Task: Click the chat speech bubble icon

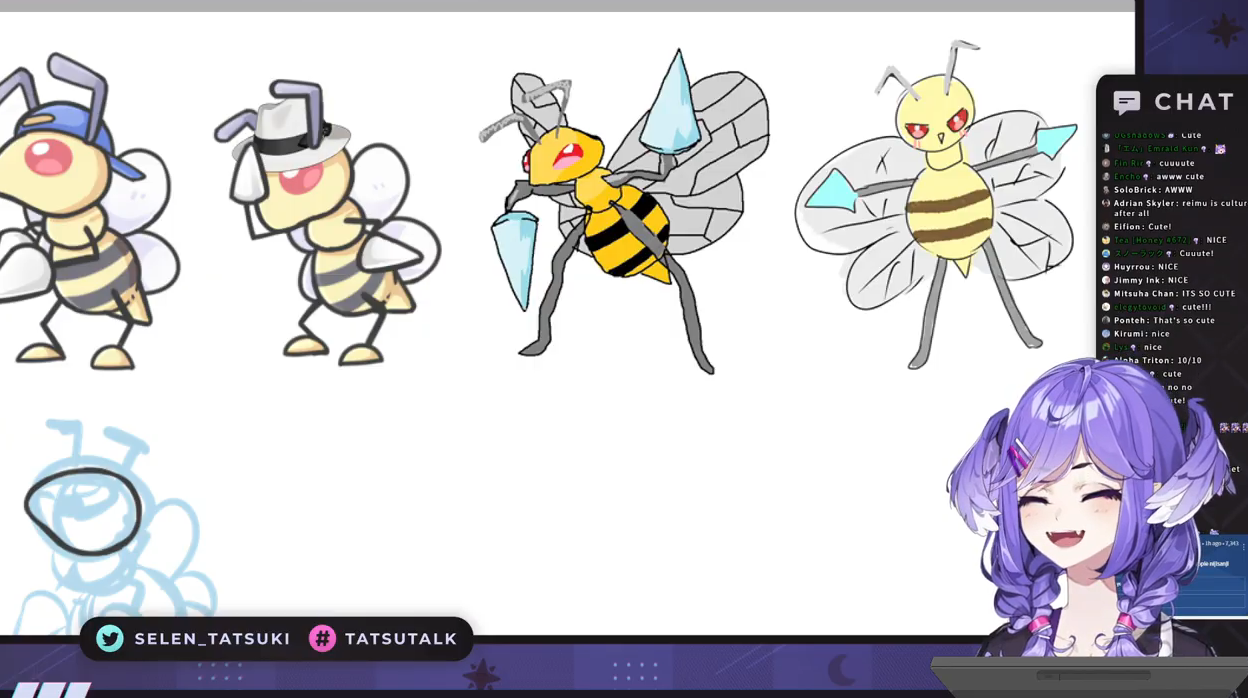Action: 1127,102
